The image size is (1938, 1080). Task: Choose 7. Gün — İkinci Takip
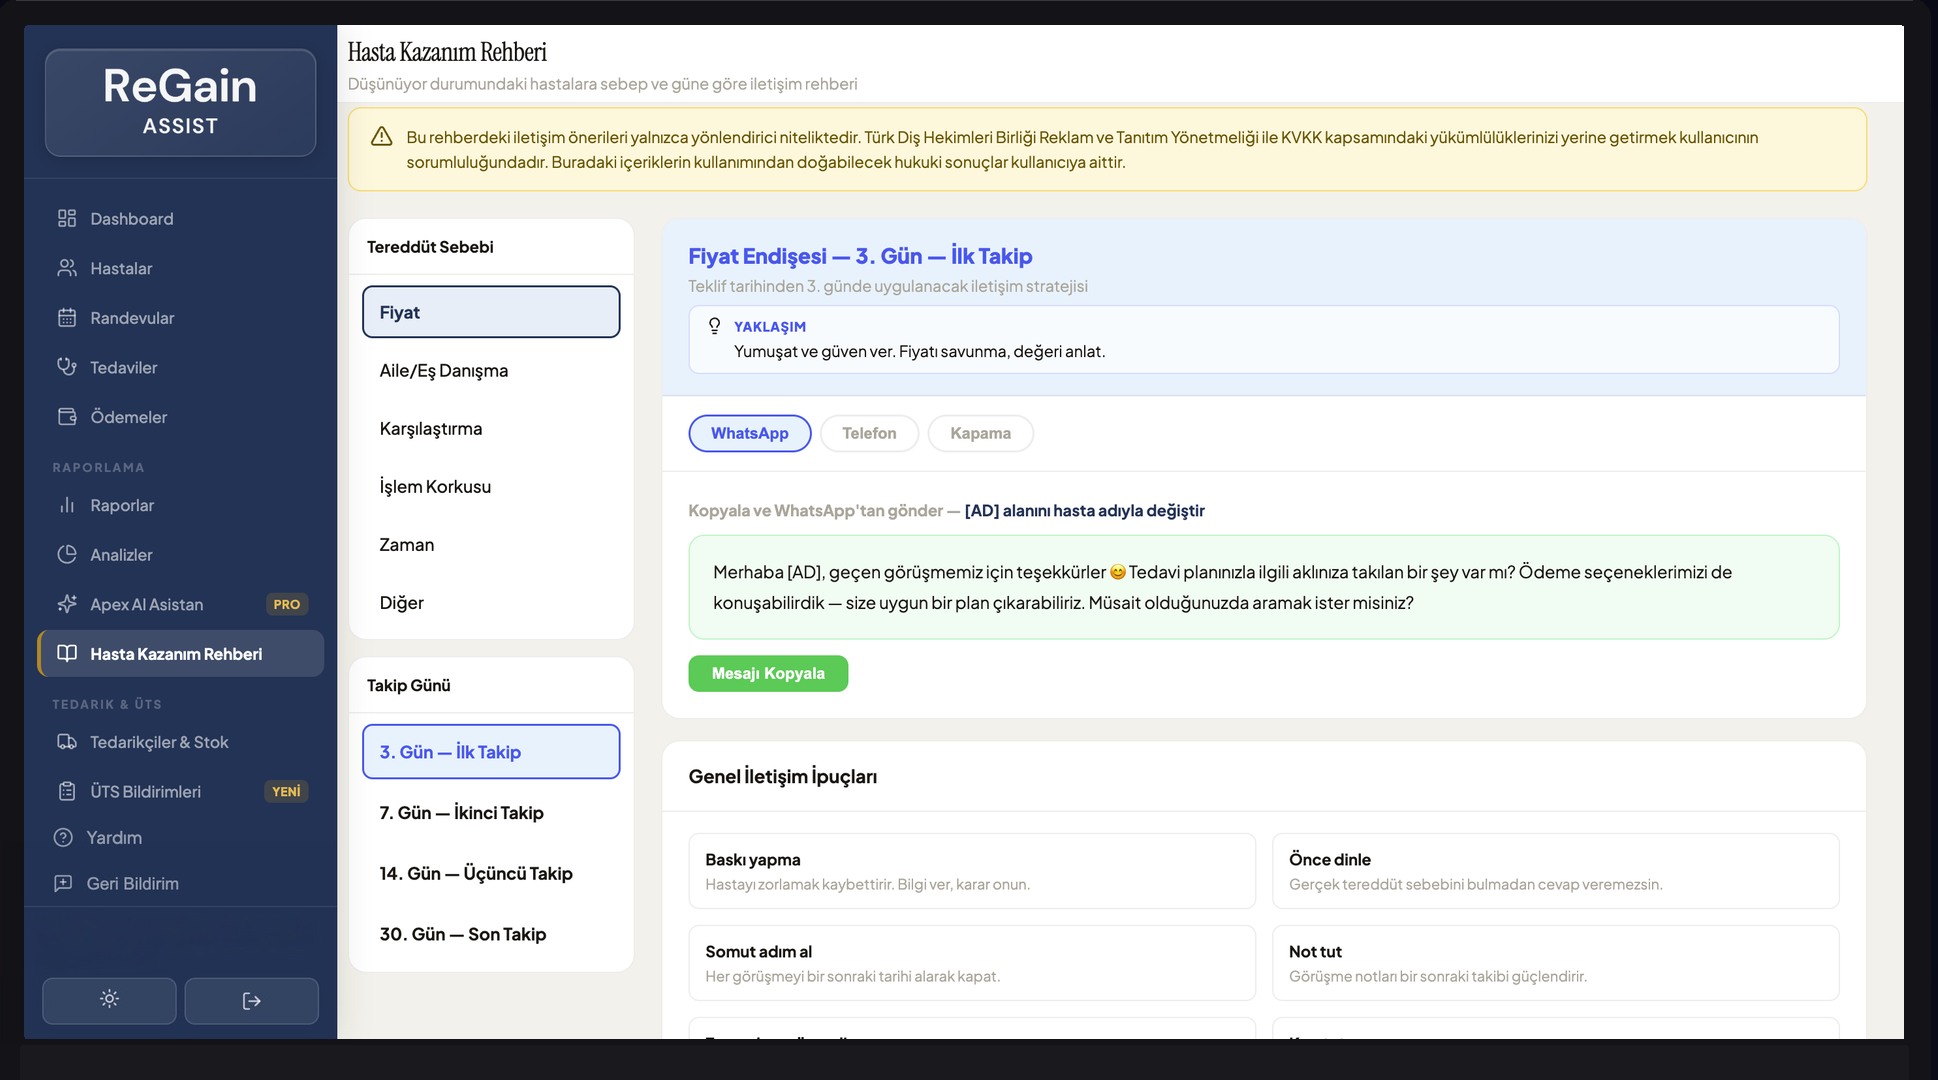point(461,813)
